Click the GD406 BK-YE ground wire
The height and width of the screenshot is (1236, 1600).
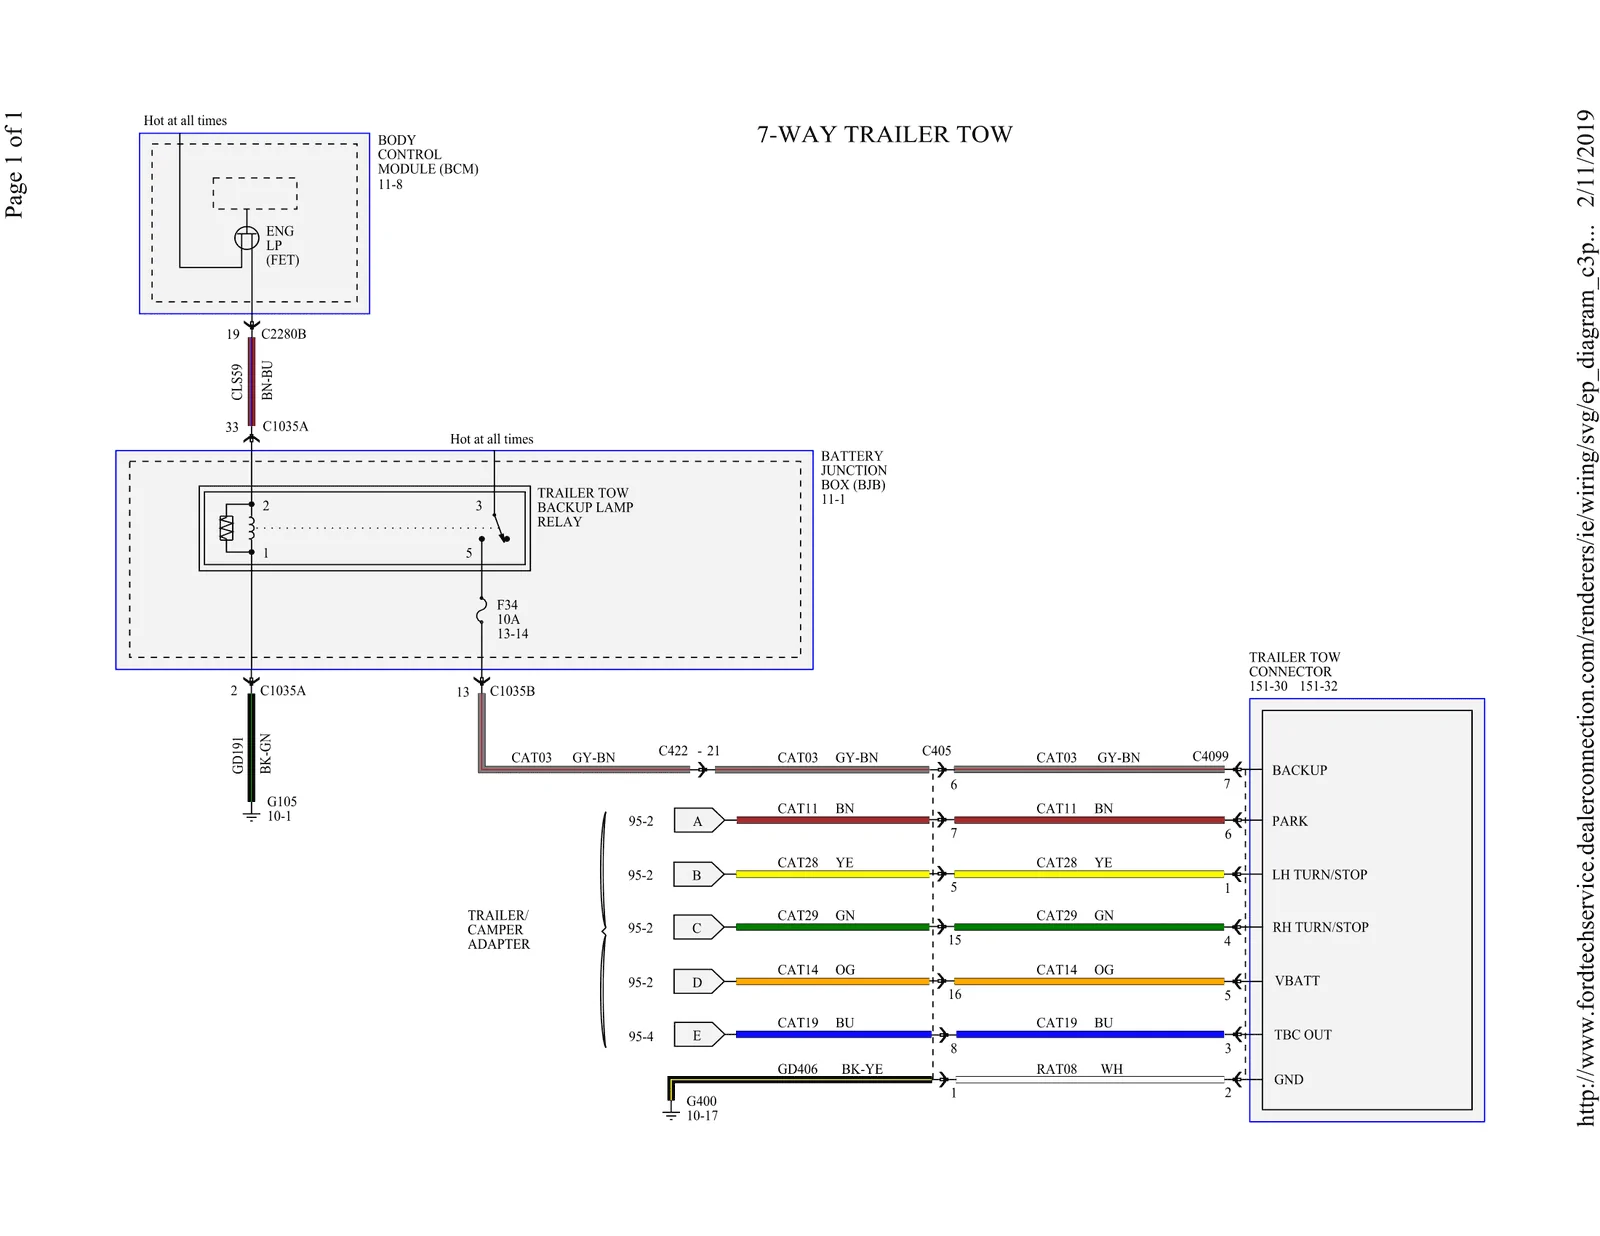[800, 1080]
